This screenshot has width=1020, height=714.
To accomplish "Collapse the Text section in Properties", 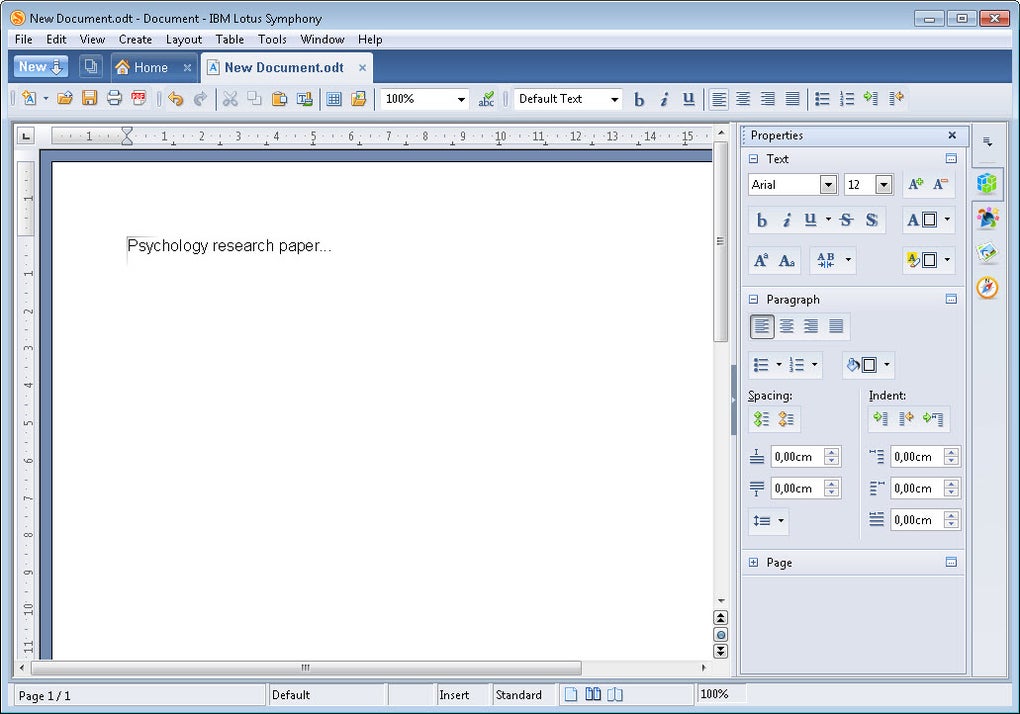I will click(x=753, y=159).
